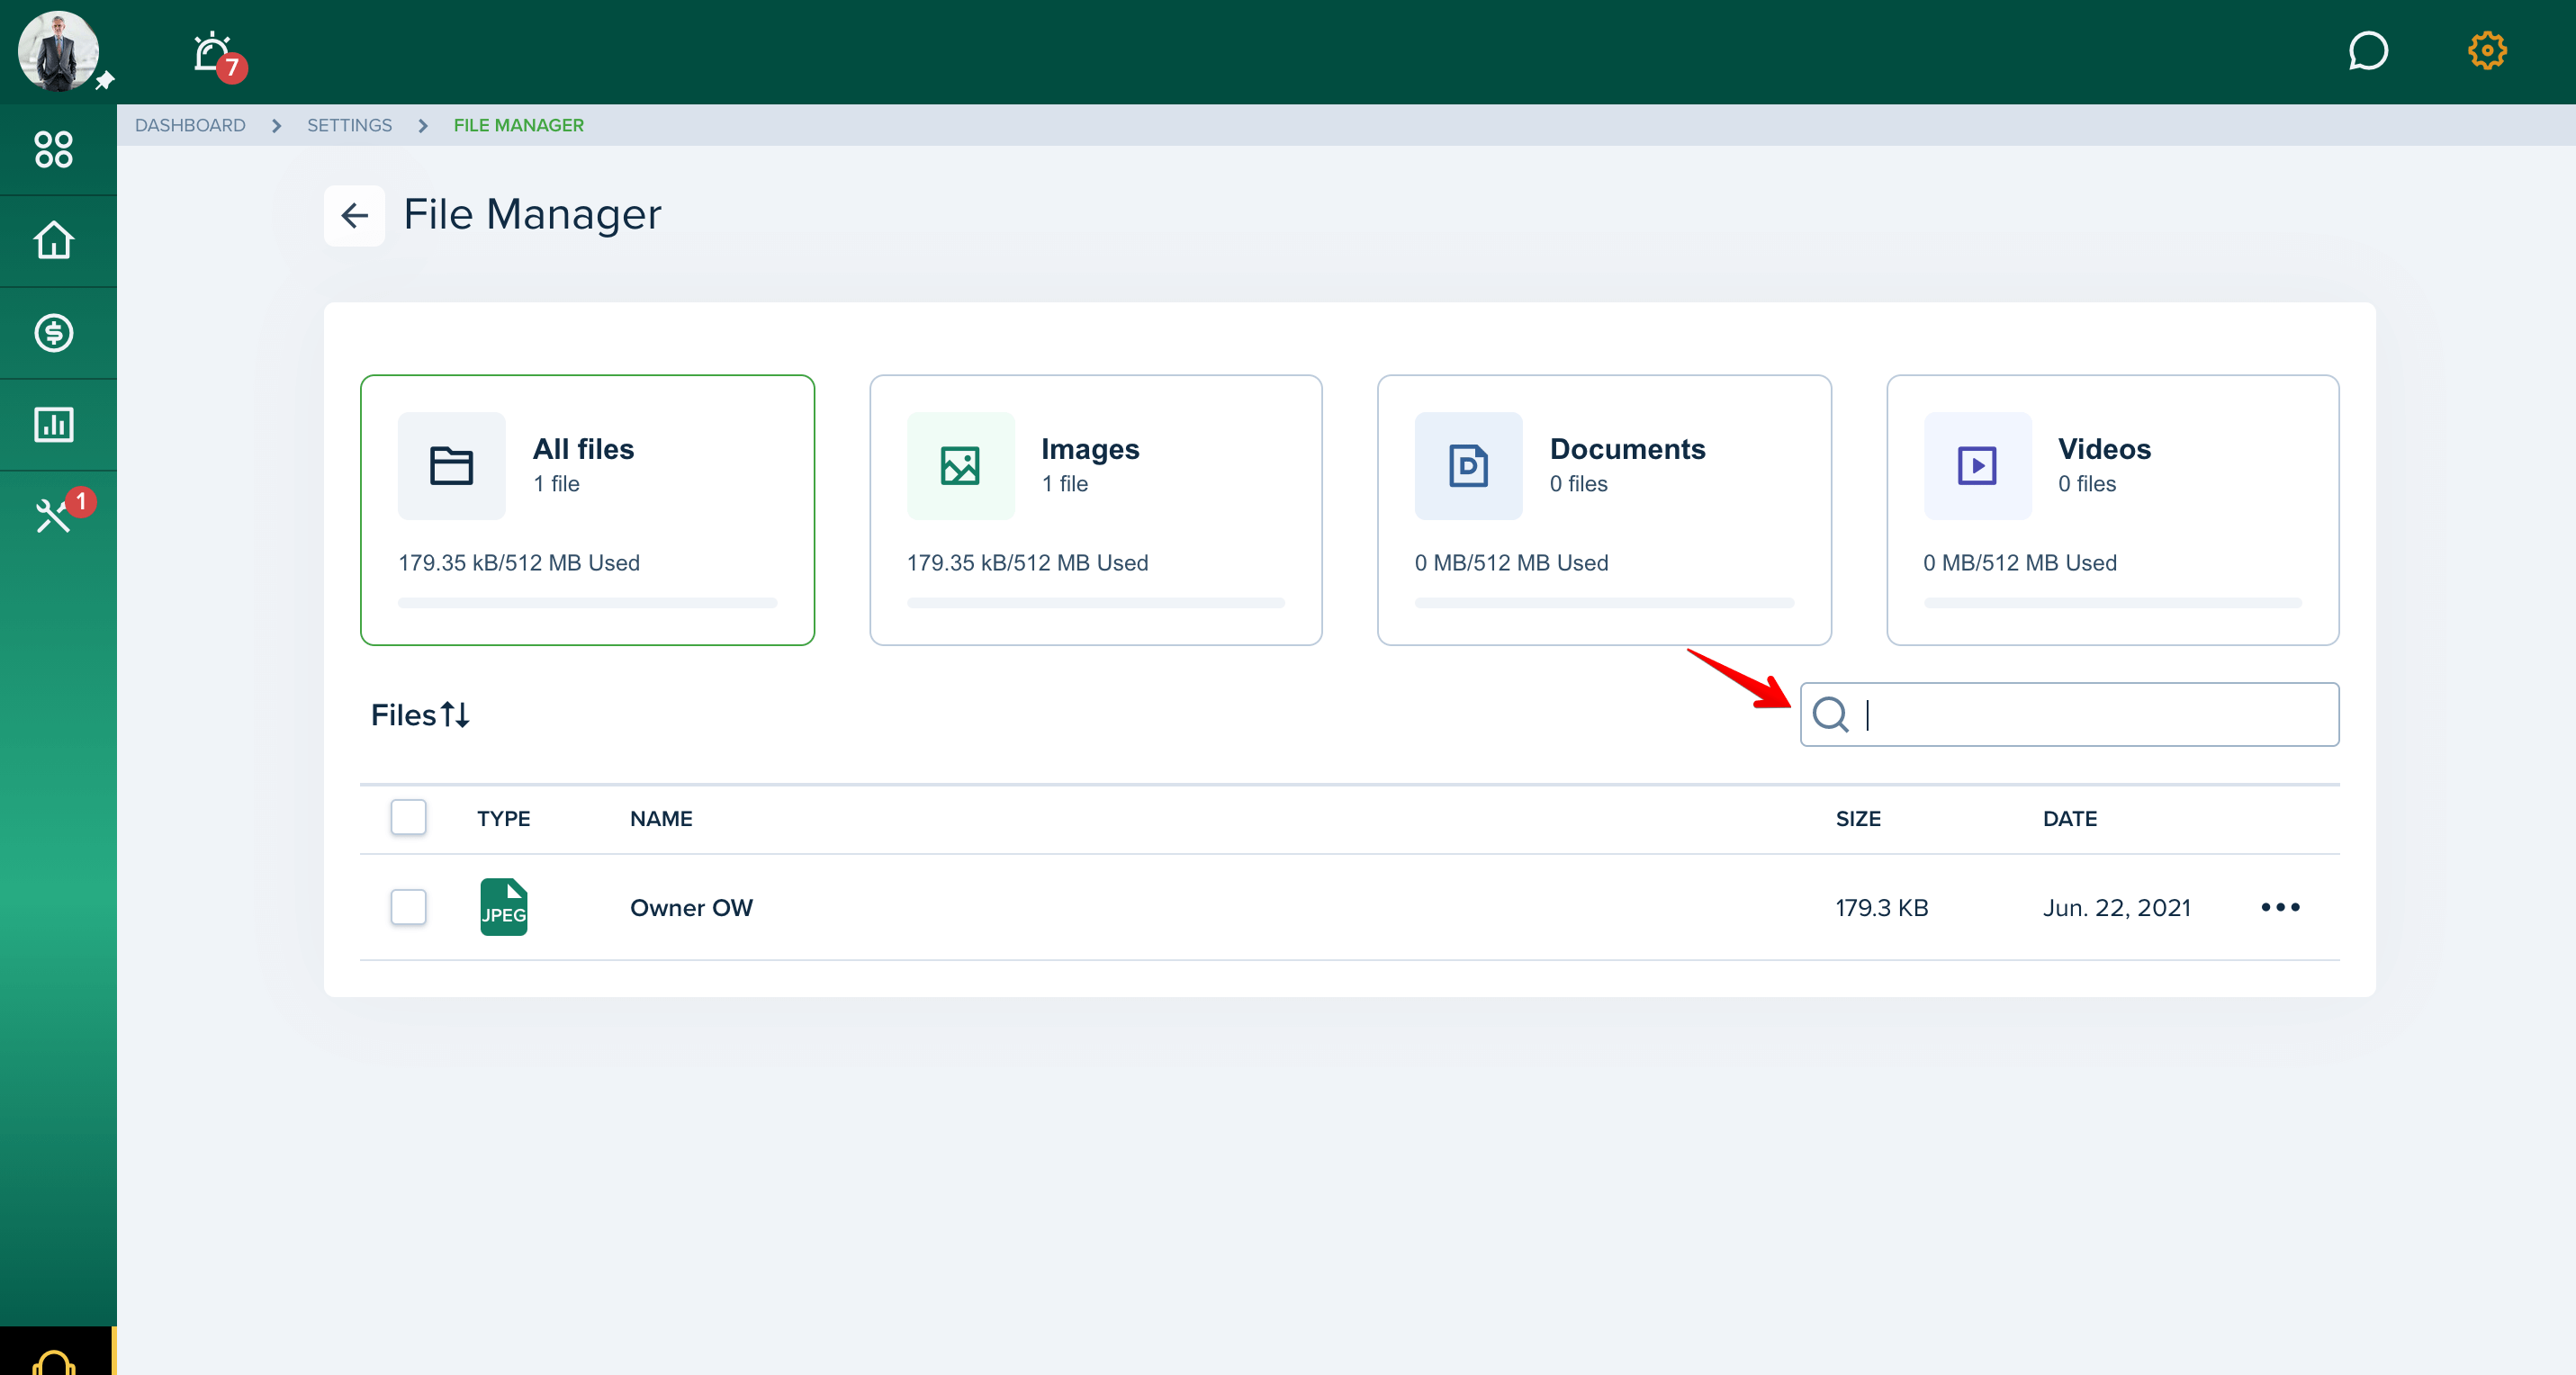
Task: Open the user profile avatar
Action: pyautogui.click(x=58, y=51)
